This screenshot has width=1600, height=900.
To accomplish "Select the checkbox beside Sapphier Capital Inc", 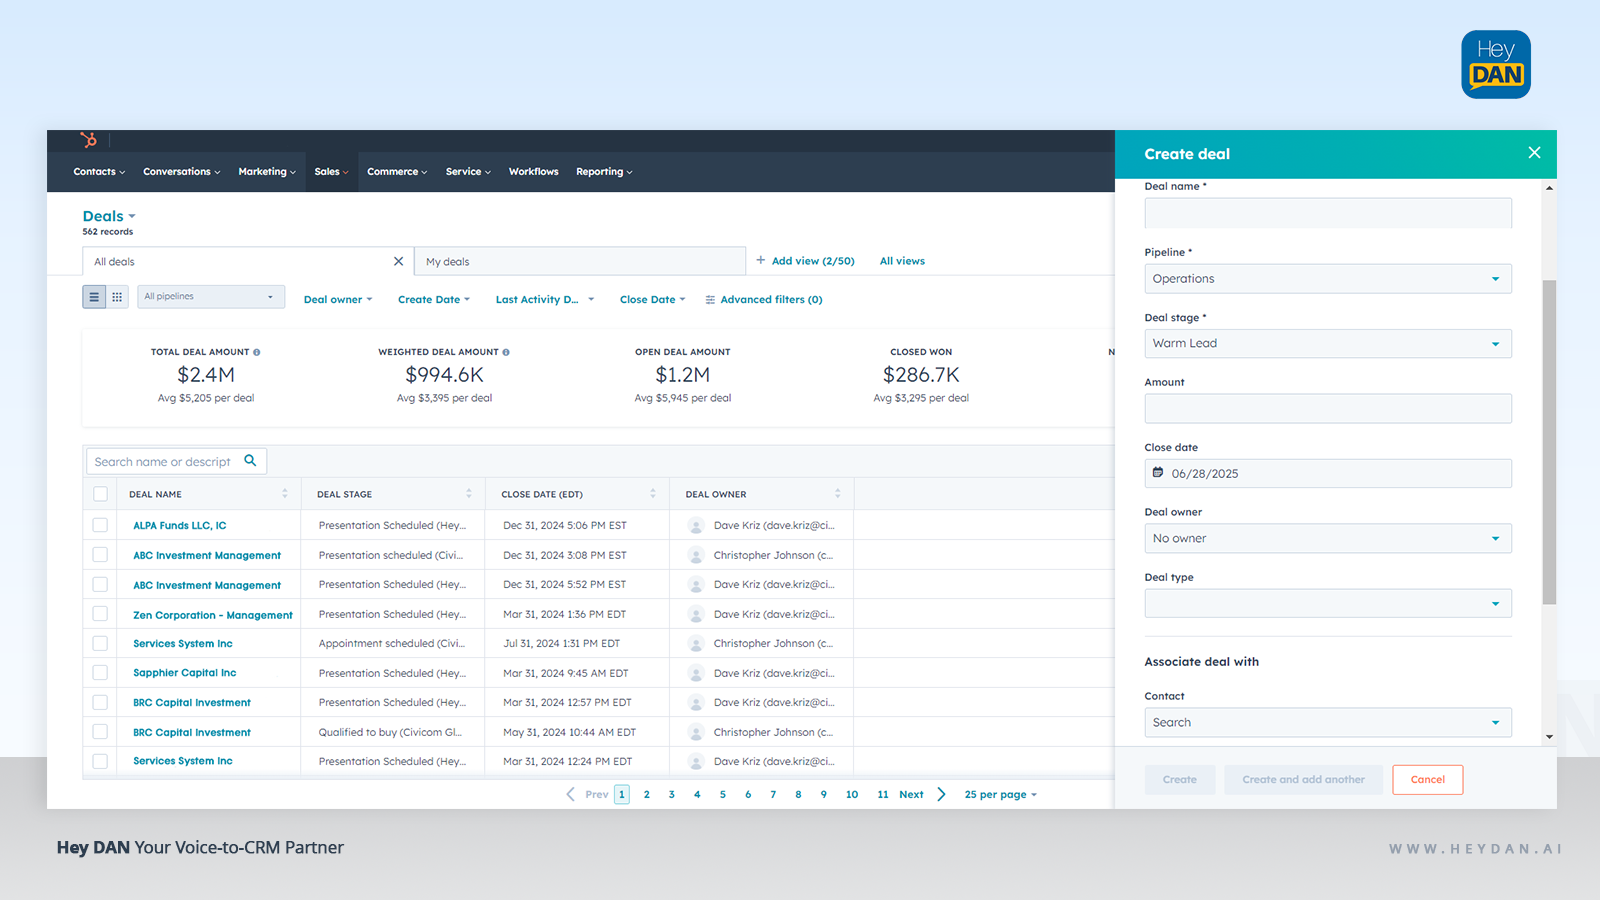I will pos(100,672).
